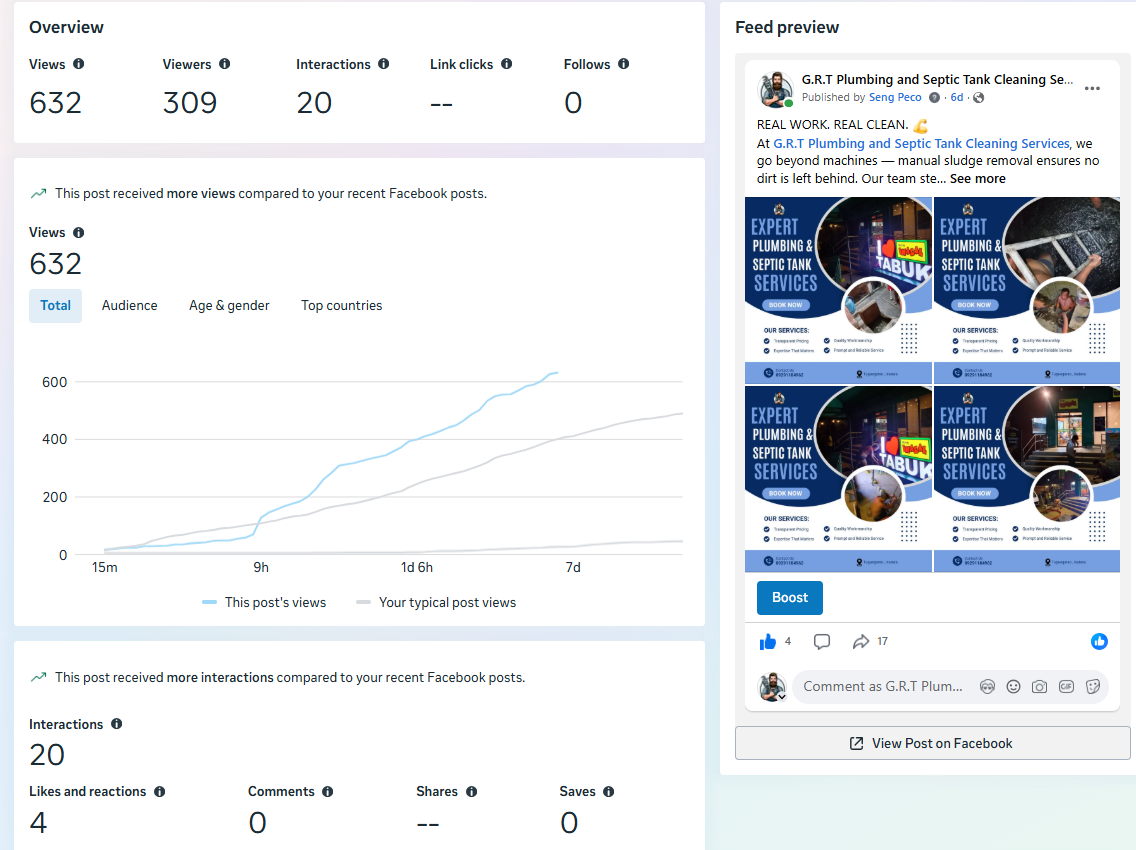
Task: Switch to the Age & gender tab
Action: [x=229, y=306]
